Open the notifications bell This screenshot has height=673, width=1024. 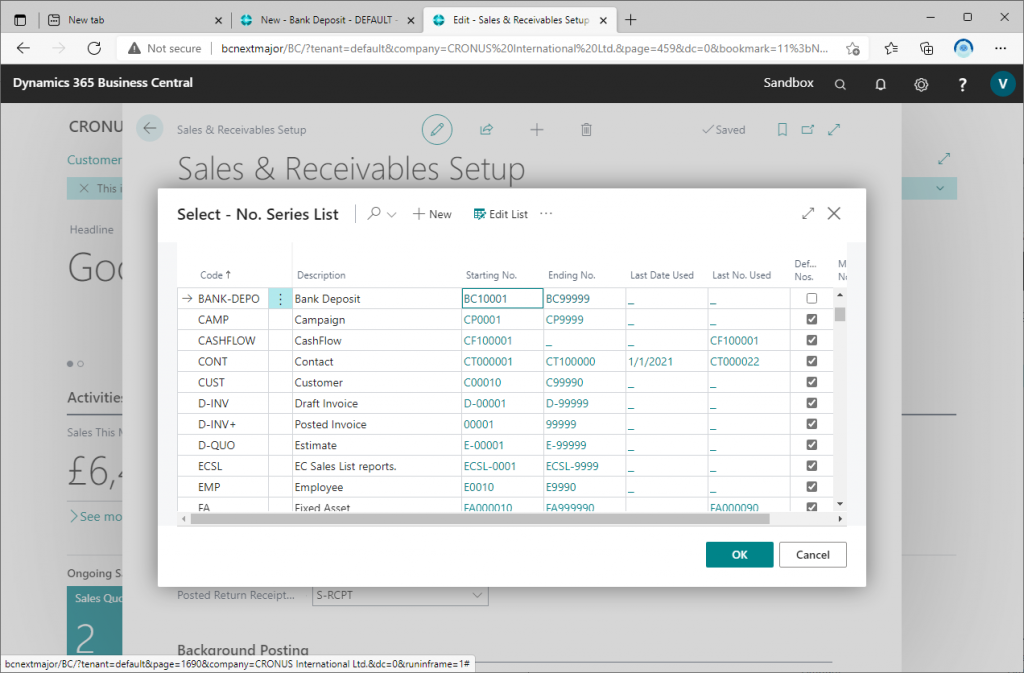click(x=880, y=84)
